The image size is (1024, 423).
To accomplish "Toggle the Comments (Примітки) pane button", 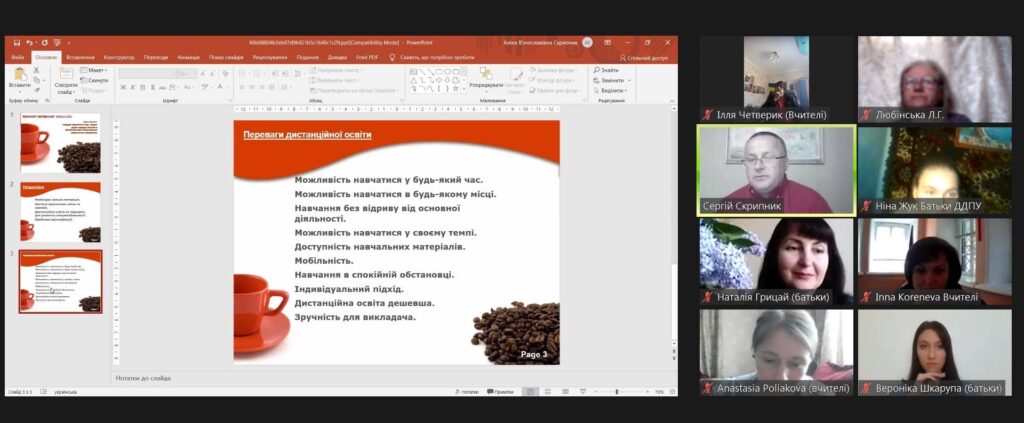I will (x=499, y=392).
